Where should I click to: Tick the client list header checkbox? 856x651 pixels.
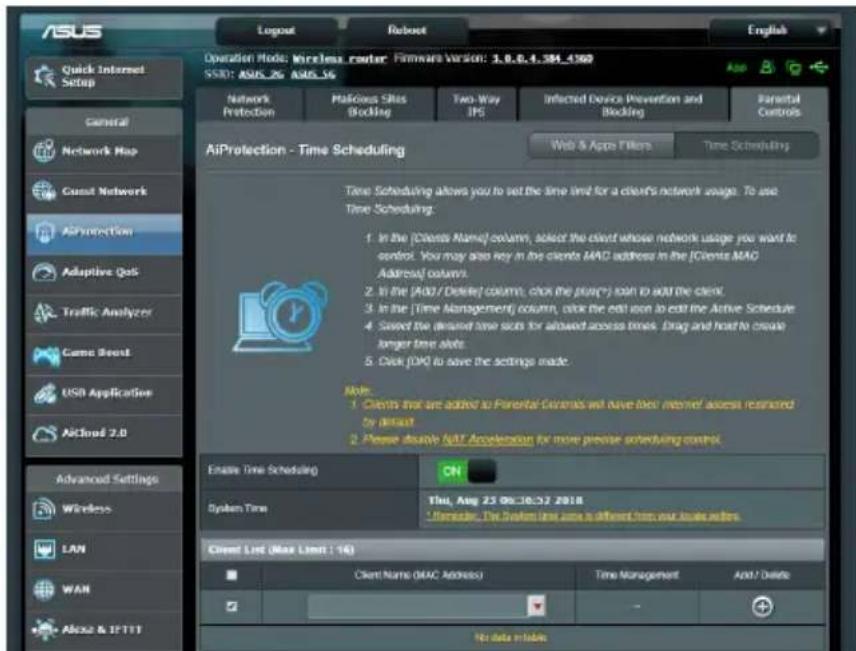pos(231,575)
